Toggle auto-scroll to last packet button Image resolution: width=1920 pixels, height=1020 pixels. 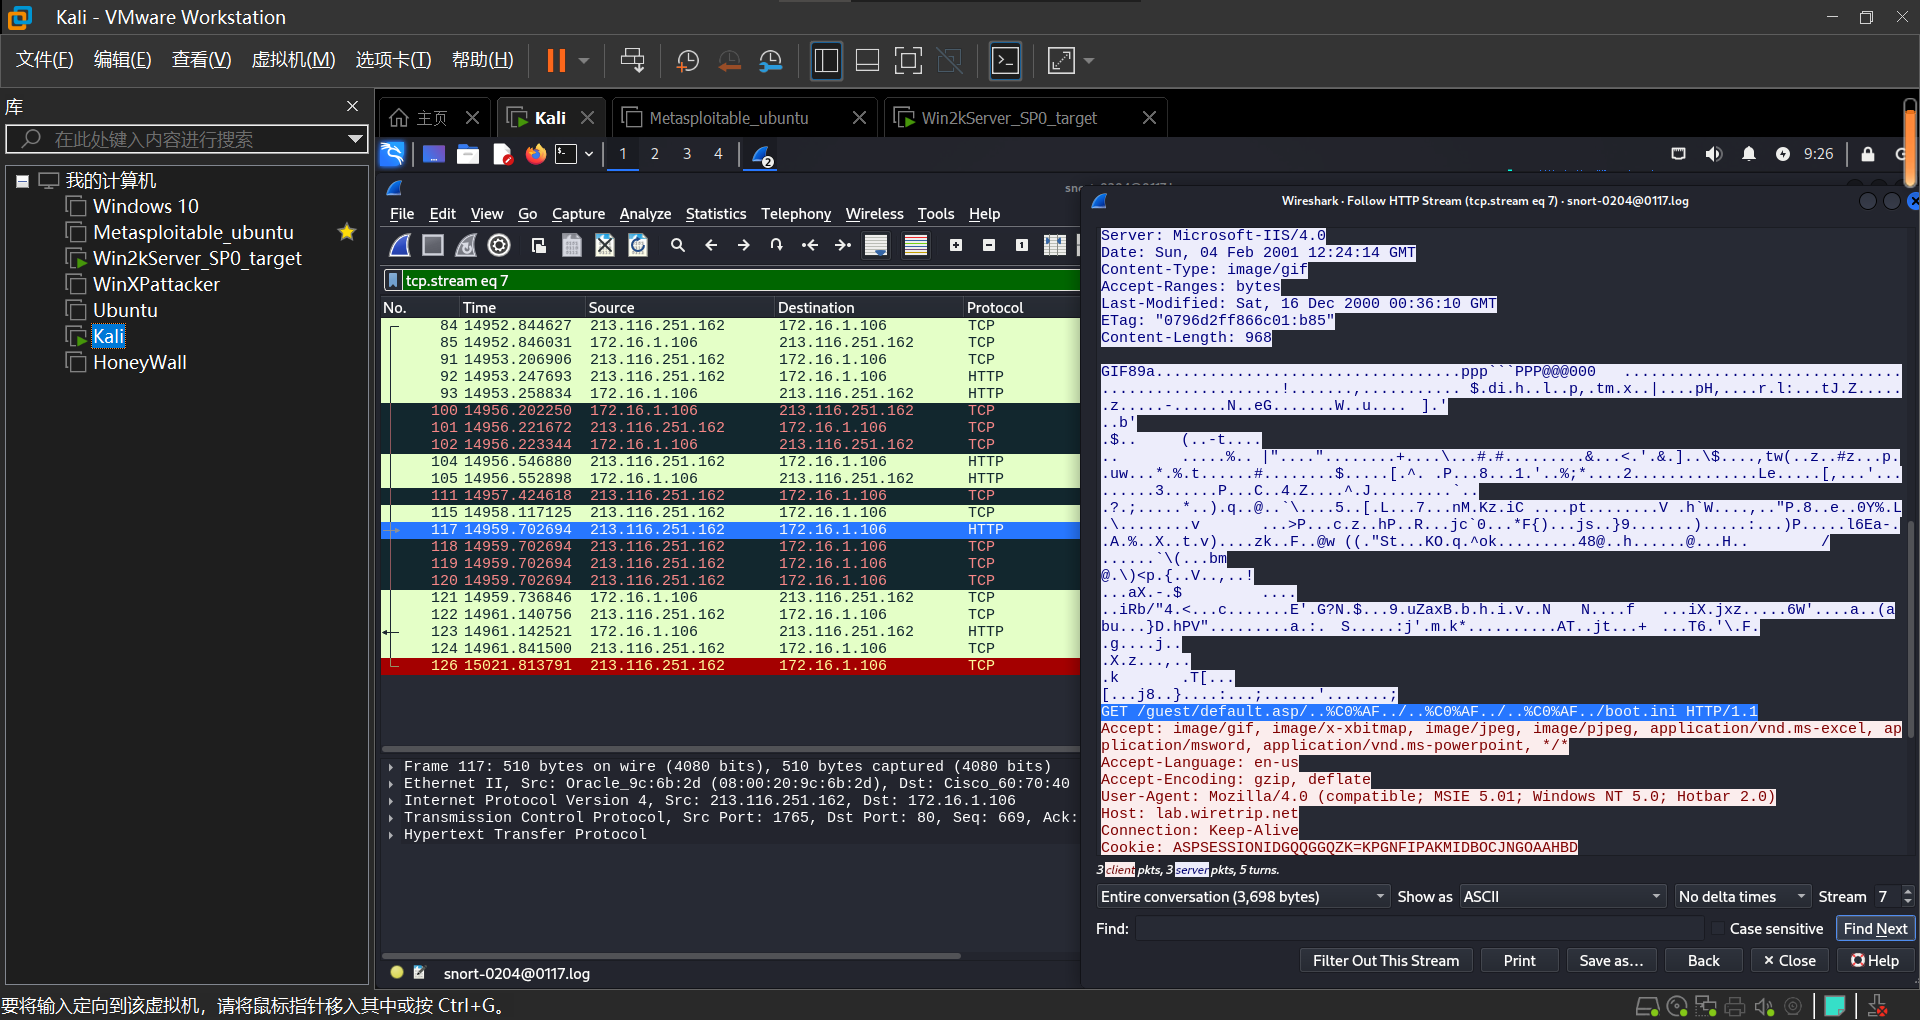tap(876, 245)
